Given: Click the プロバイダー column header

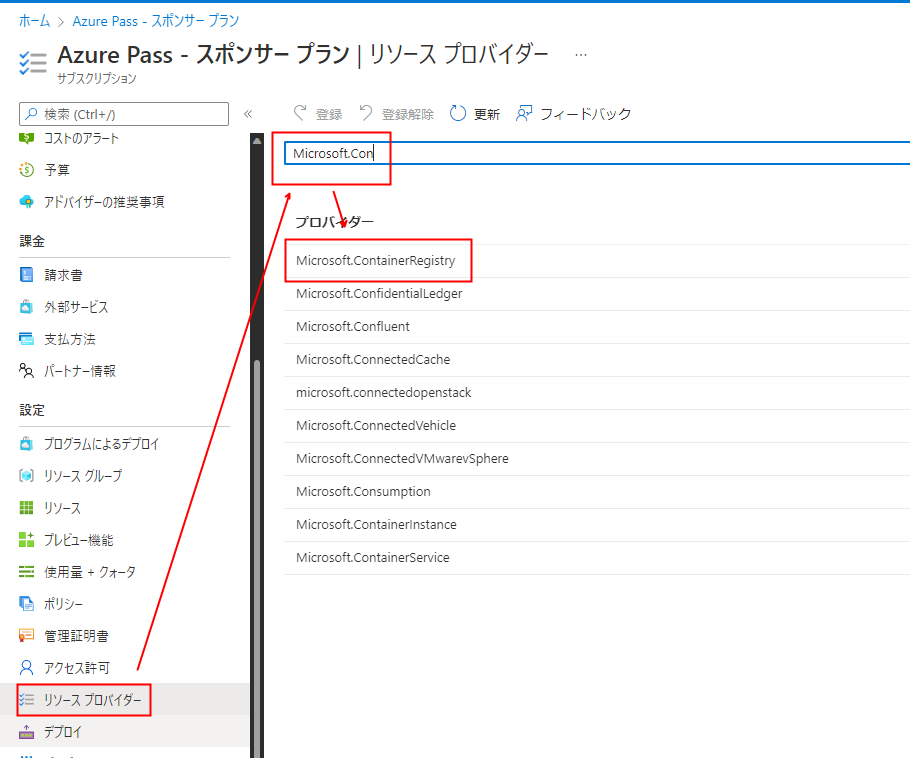Looking at the screenshot, I should click(334, 222).
